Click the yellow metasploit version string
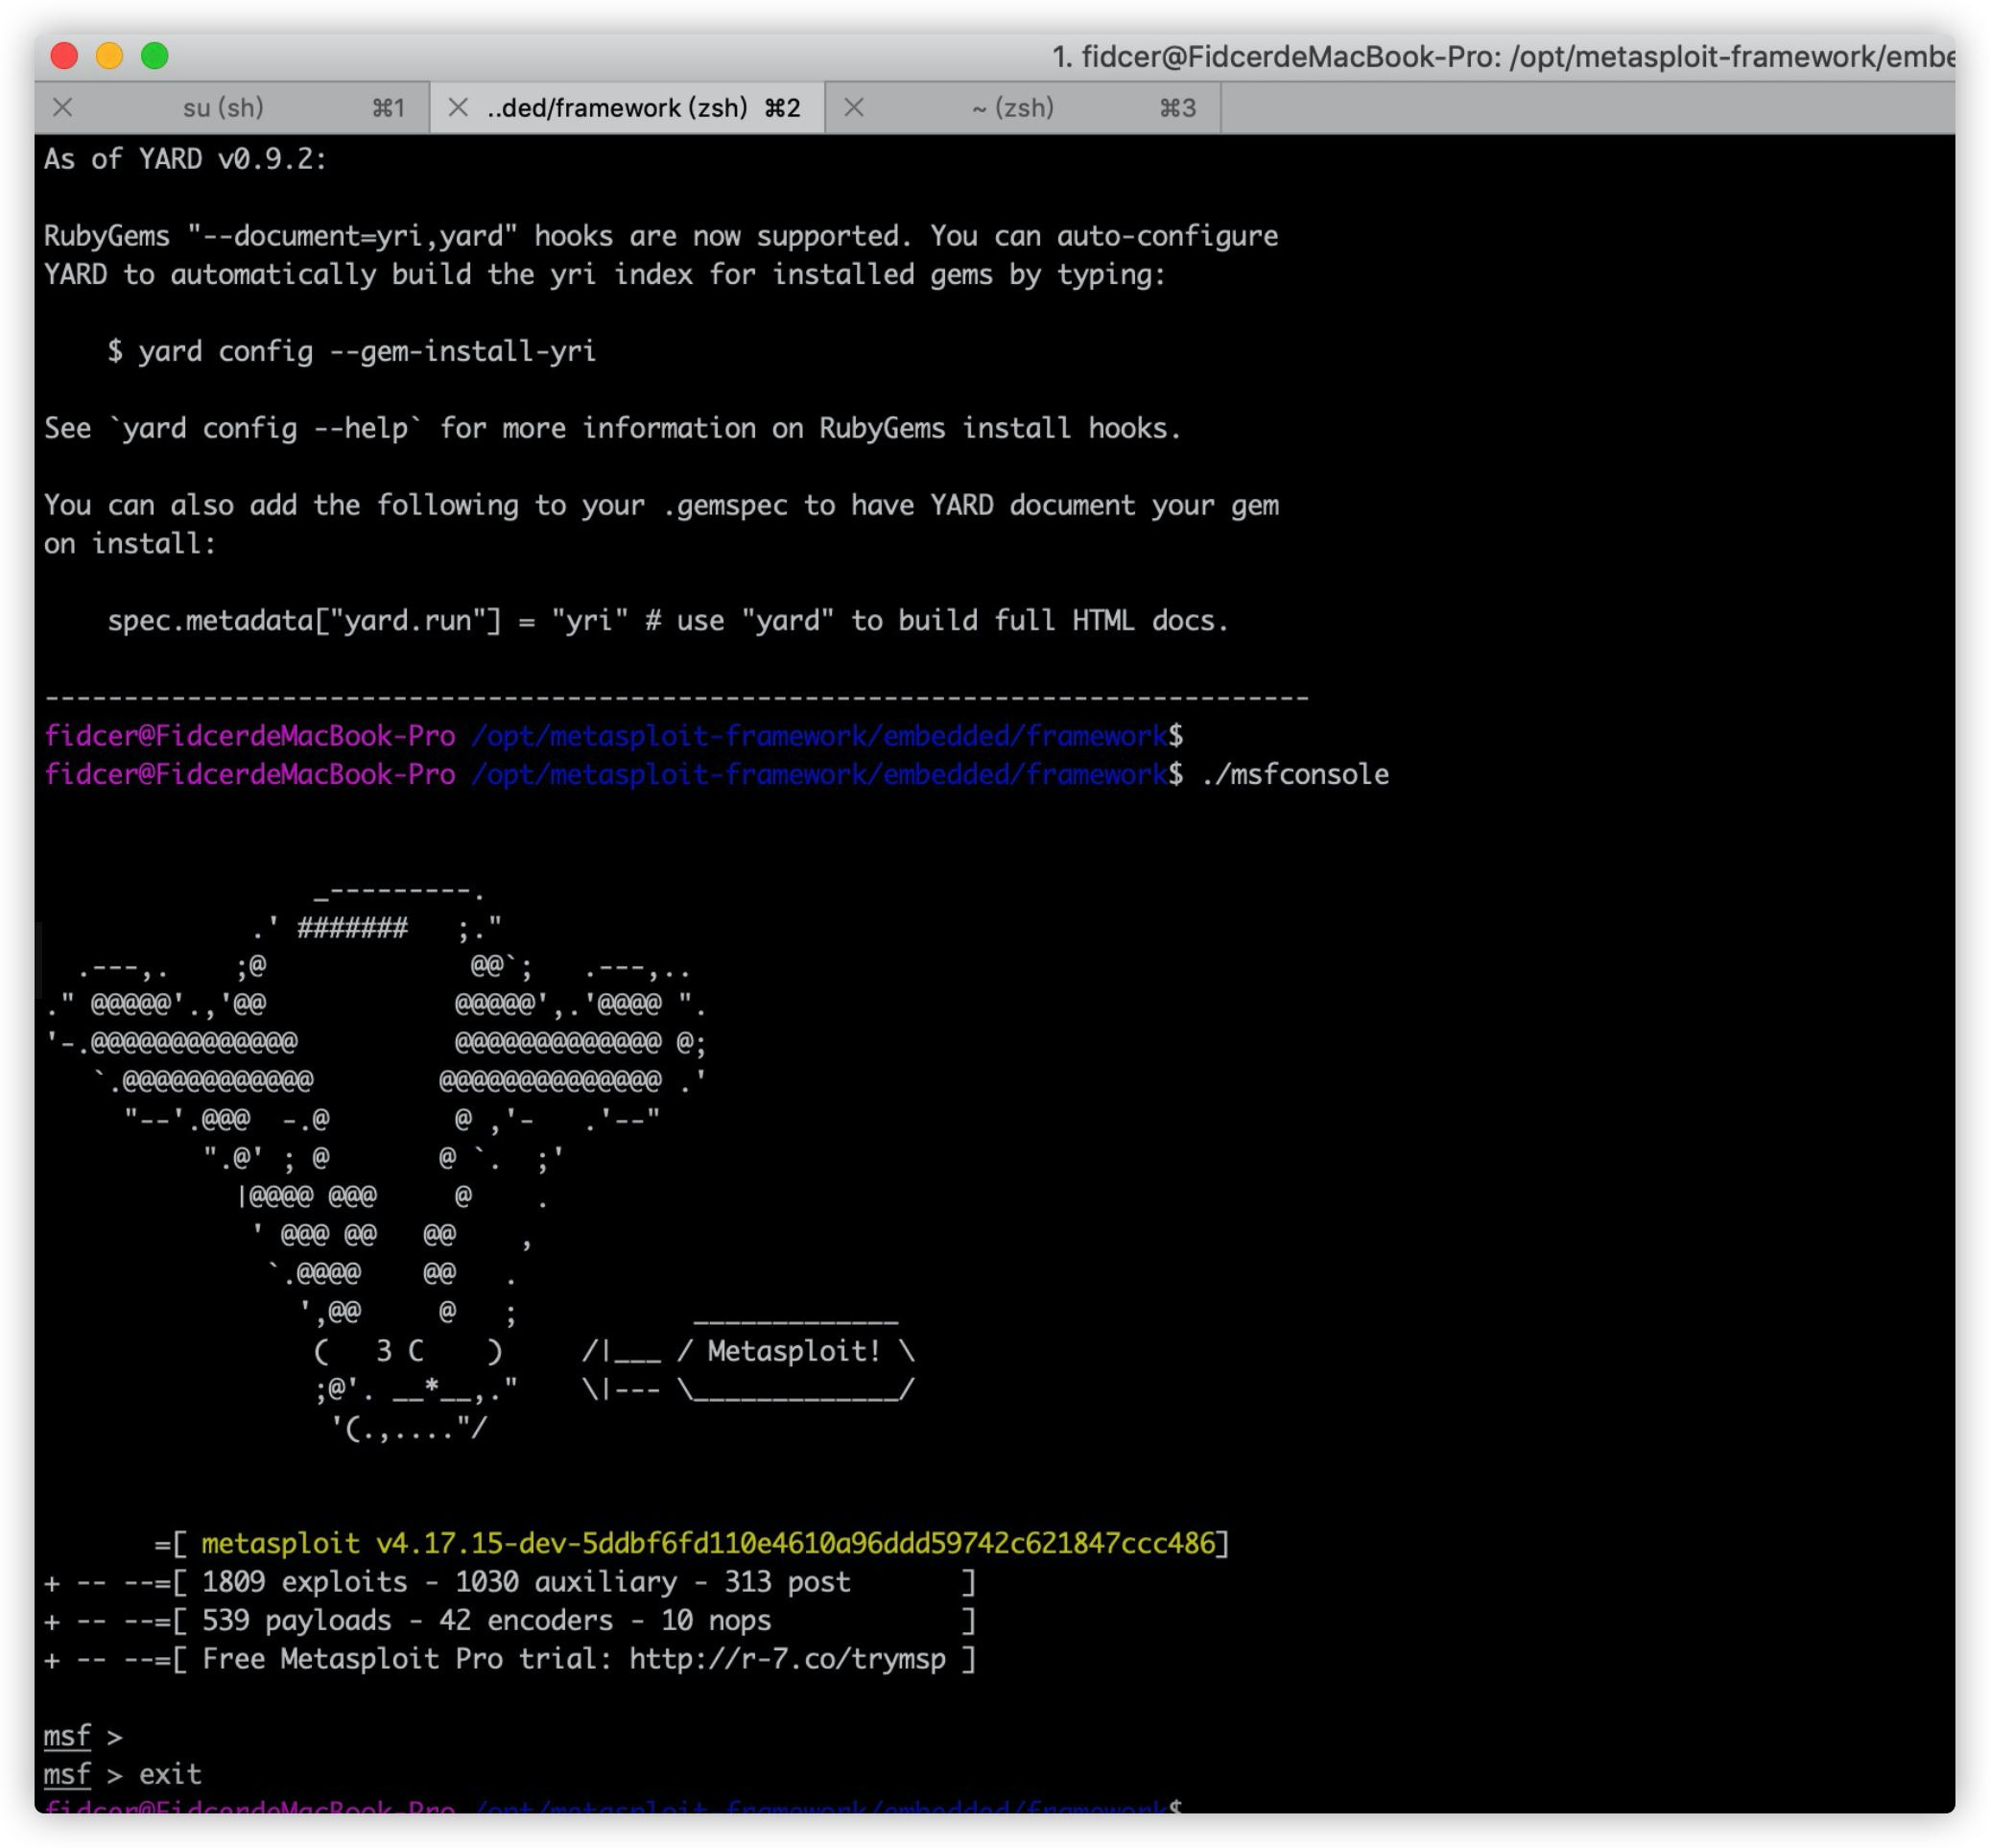The image size is (1990, 1848). click(707, 1544)
